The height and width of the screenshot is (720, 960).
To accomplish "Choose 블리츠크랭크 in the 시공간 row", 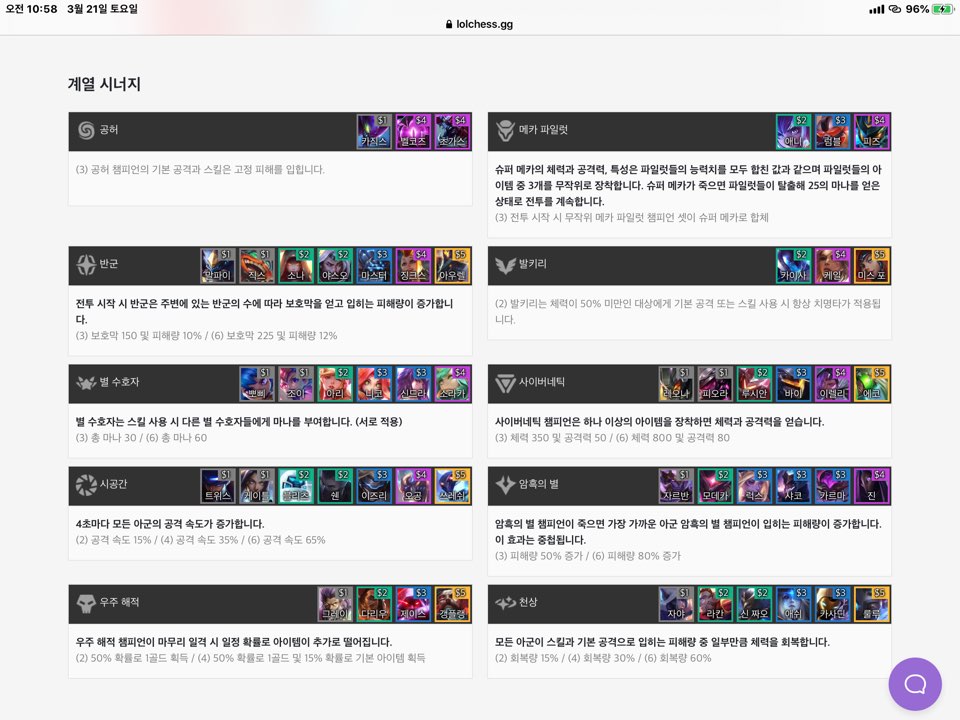I will 296,486.
